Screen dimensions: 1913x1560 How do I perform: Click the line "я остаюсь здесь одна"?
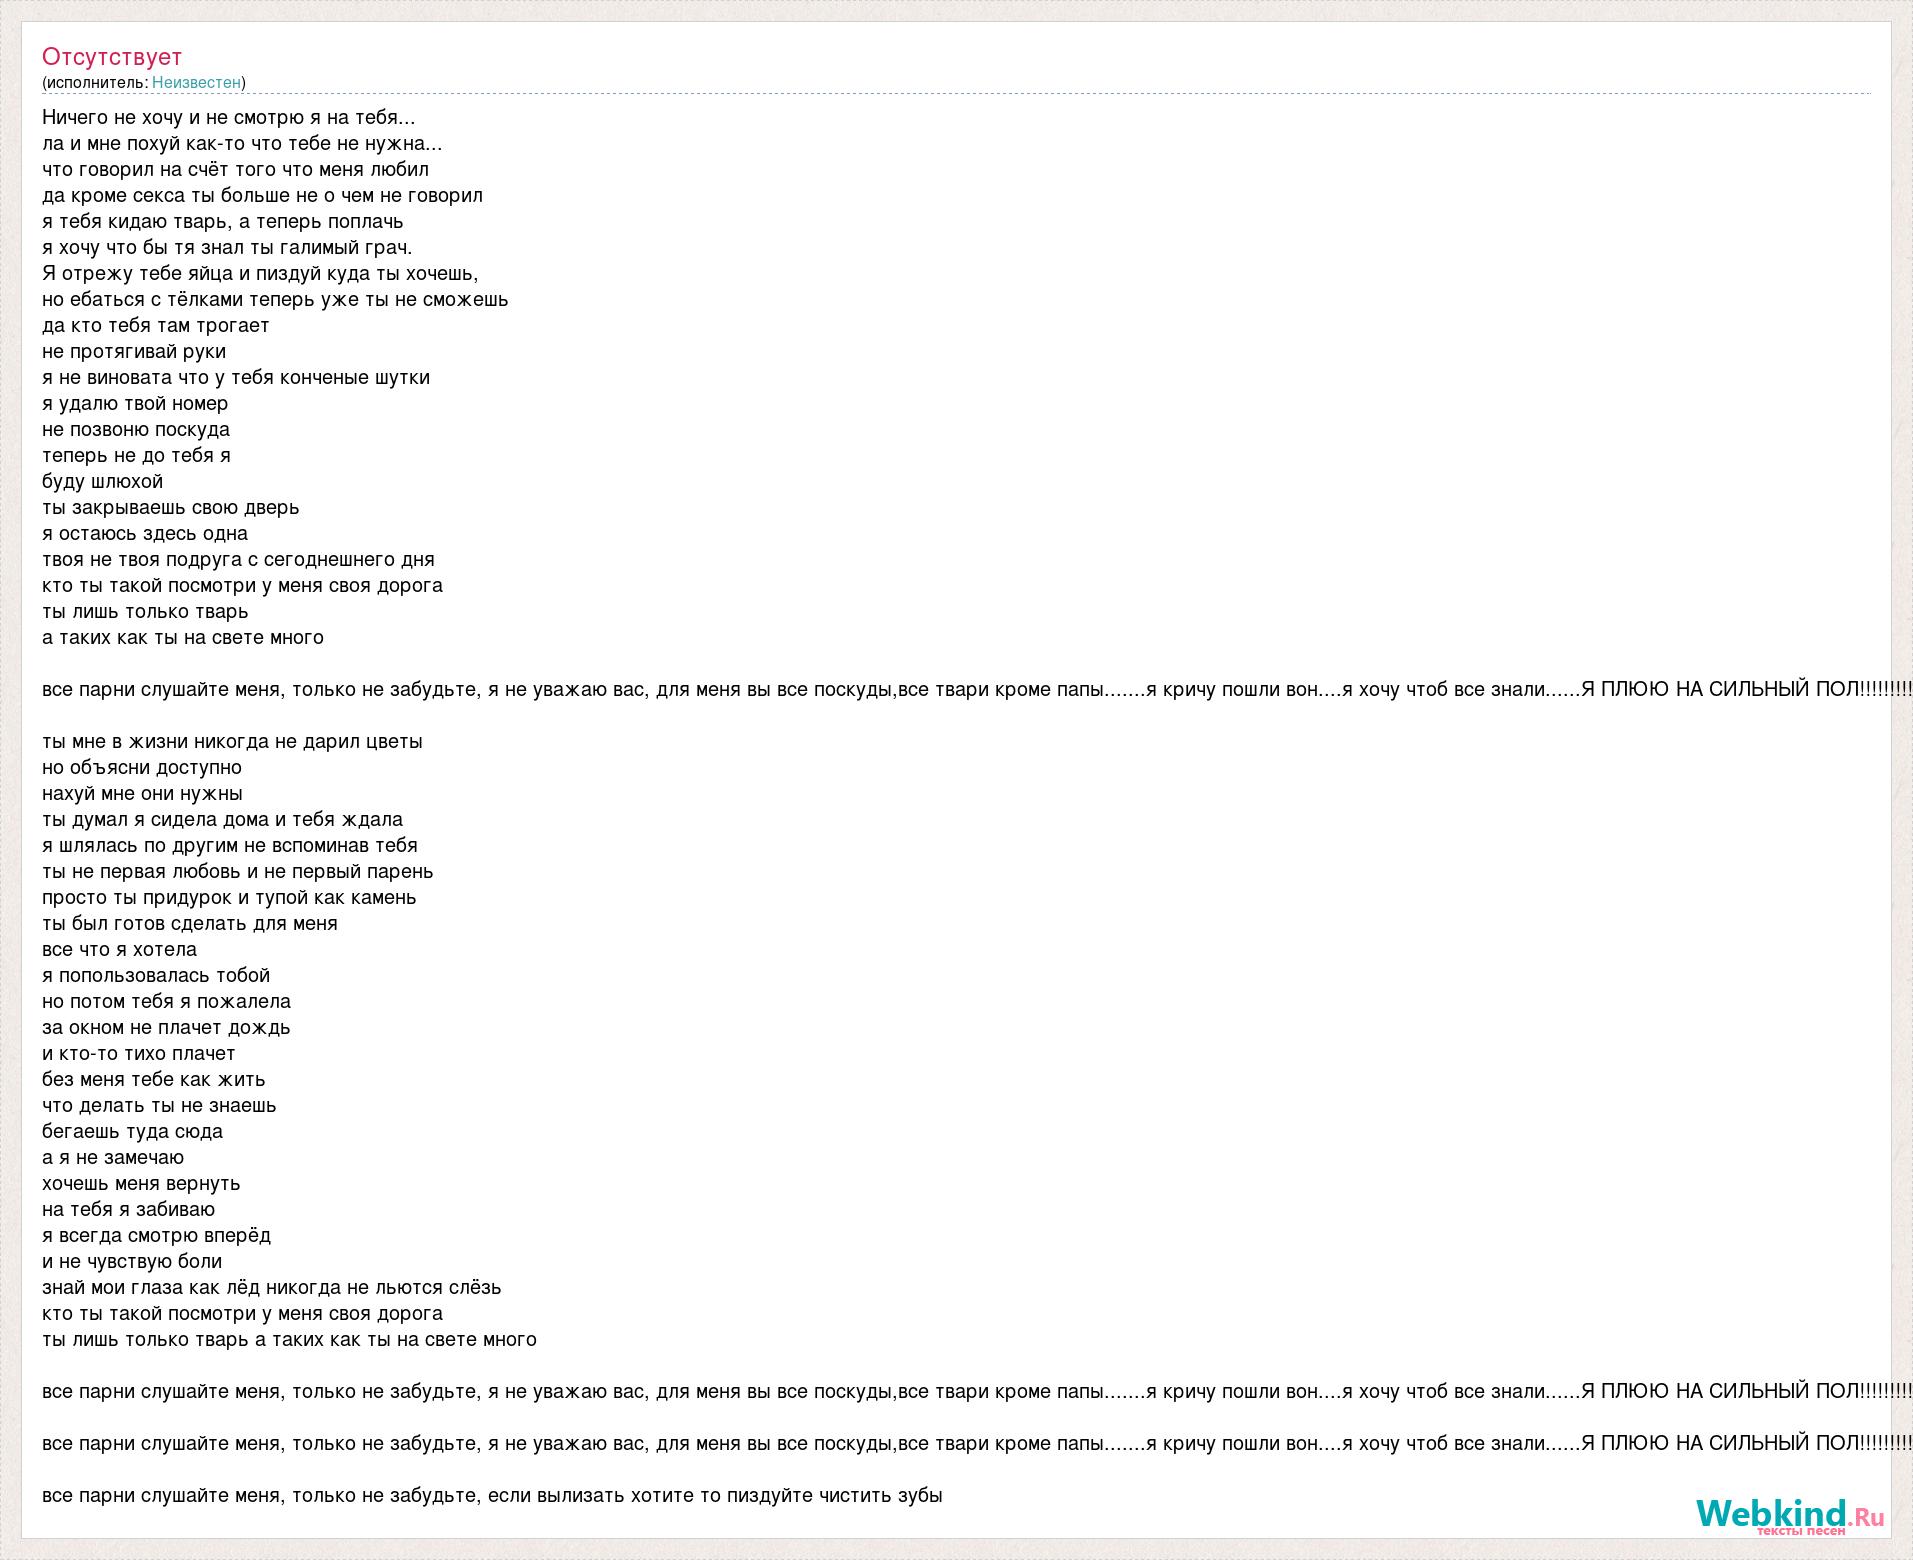click(145, 534)
